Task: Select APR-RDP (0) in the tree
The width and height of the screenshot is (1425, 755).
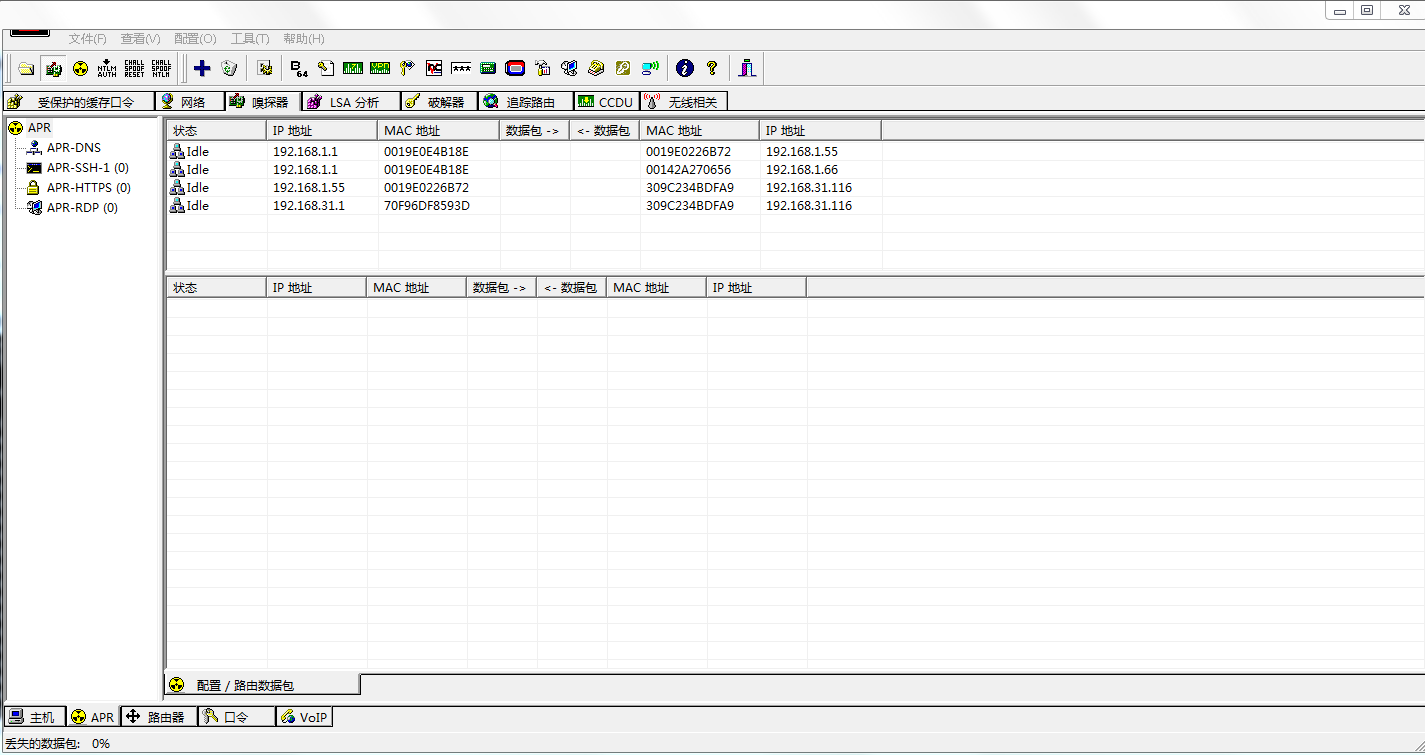Action: [82, 208]
